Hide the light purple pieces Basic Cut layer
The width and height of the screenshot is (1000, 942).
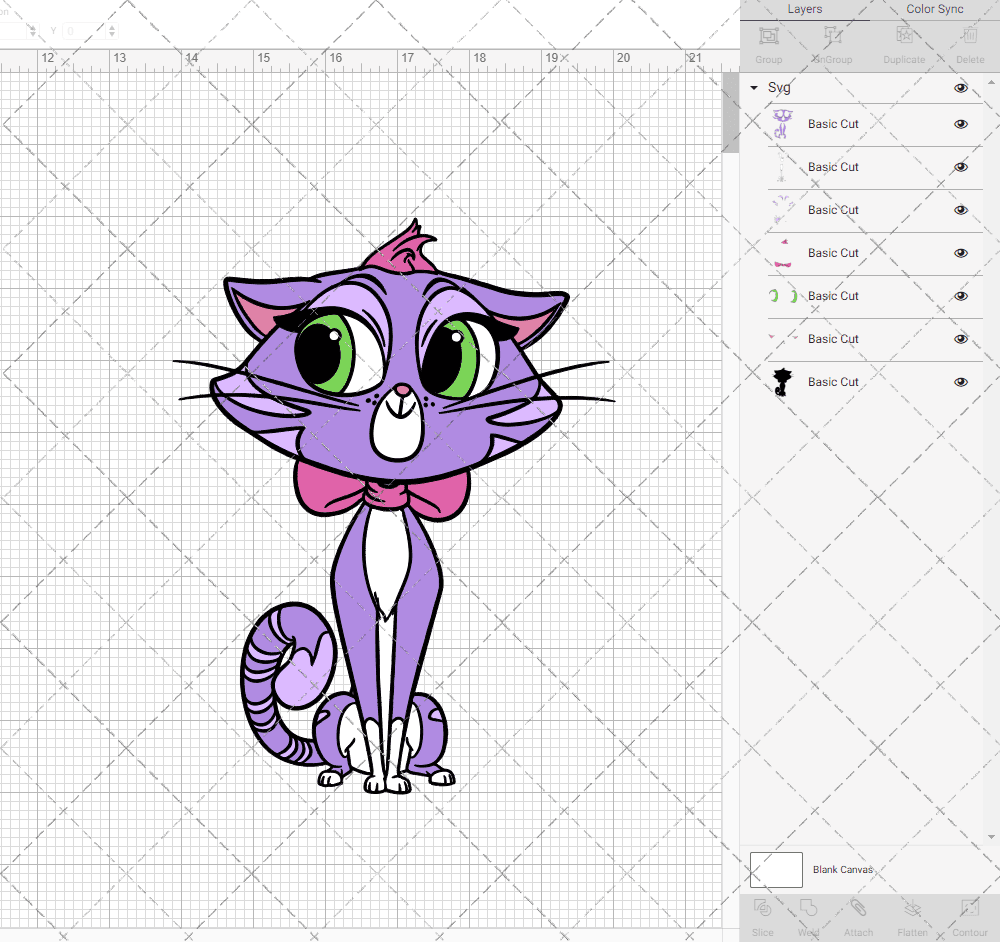tap(961, 210)
